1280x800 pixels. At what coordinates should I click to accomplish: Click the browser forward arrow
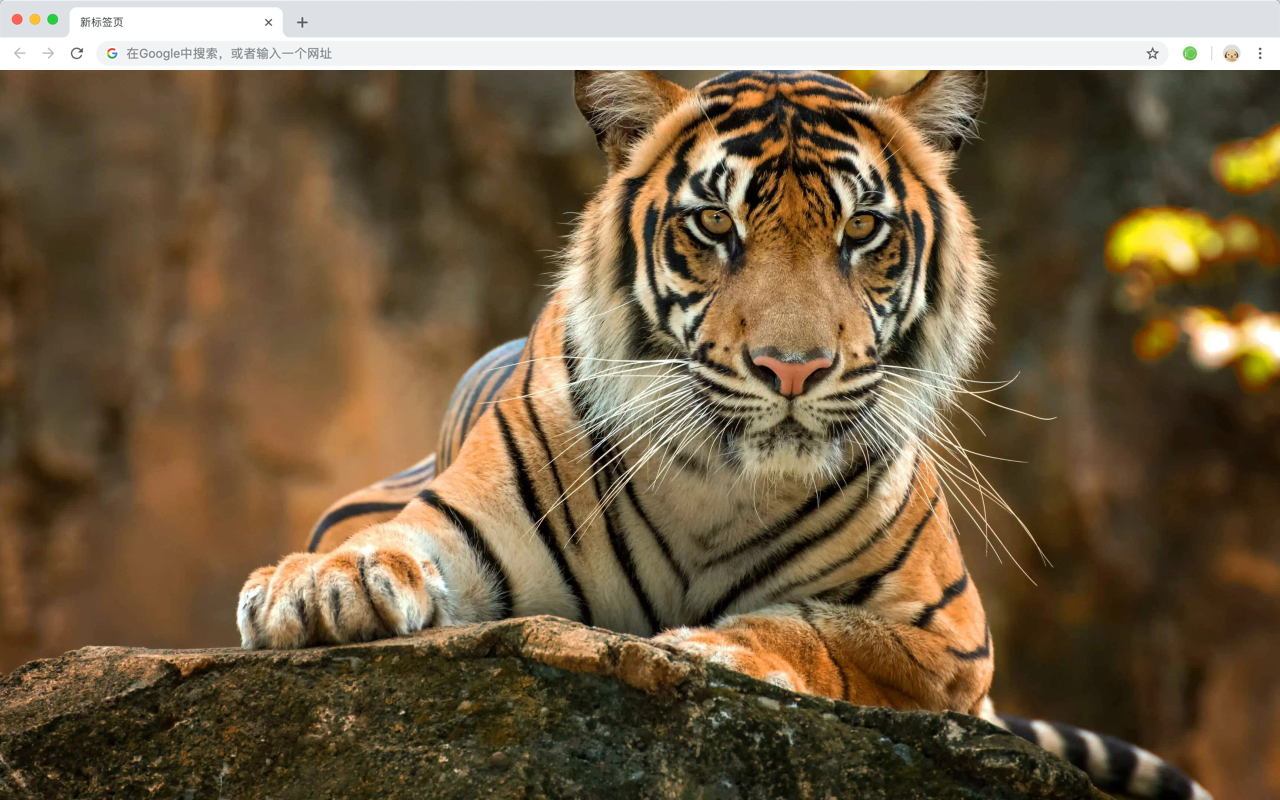coord(48,53)
